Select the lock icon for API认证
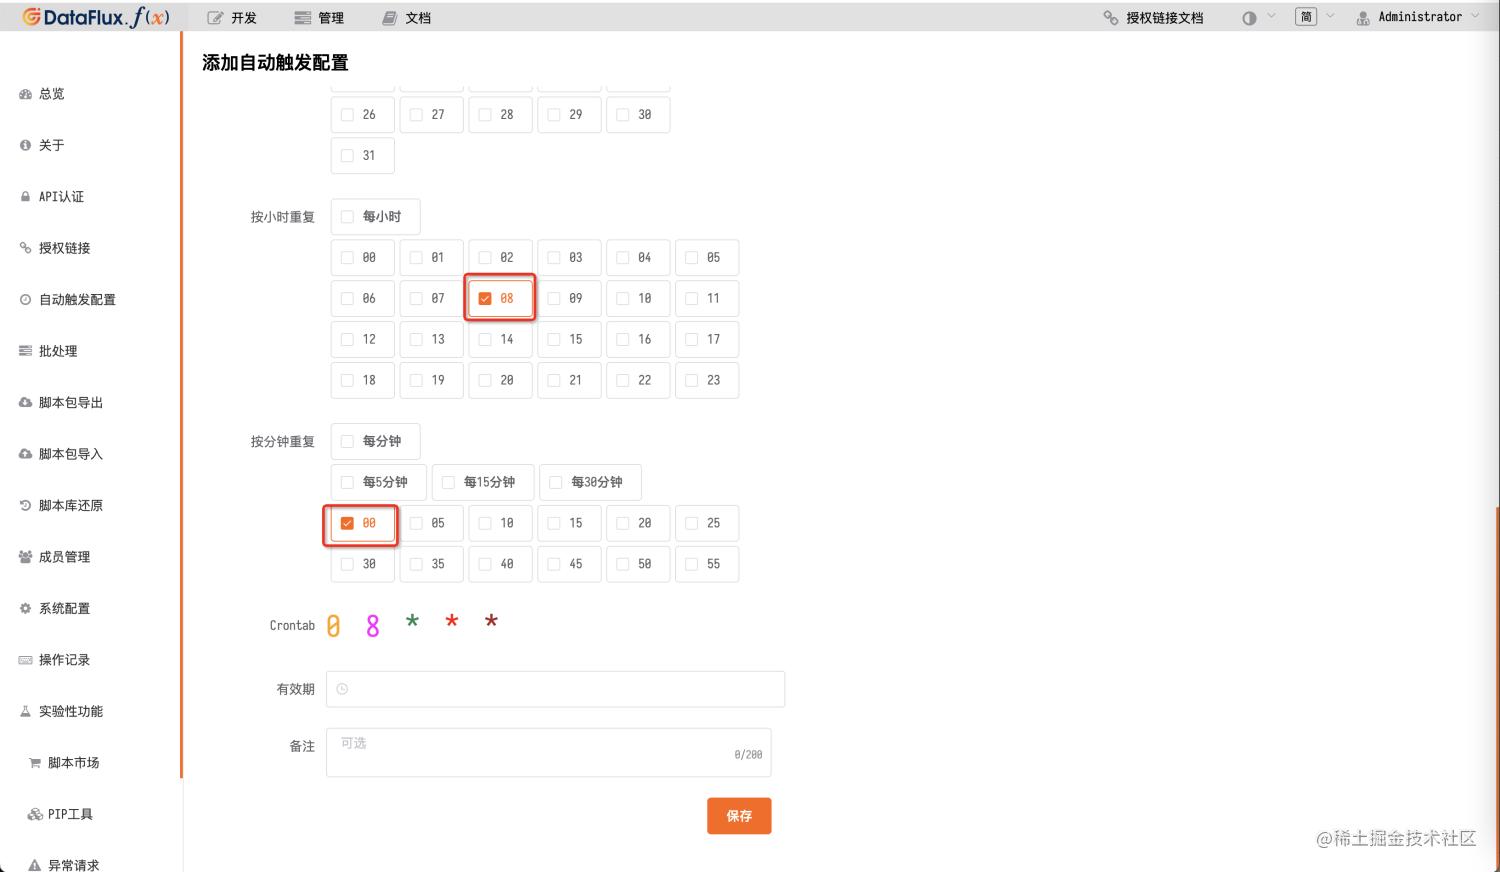This screenshot has height=872, width=1500. pyautogui.click(x=26, y=197)
